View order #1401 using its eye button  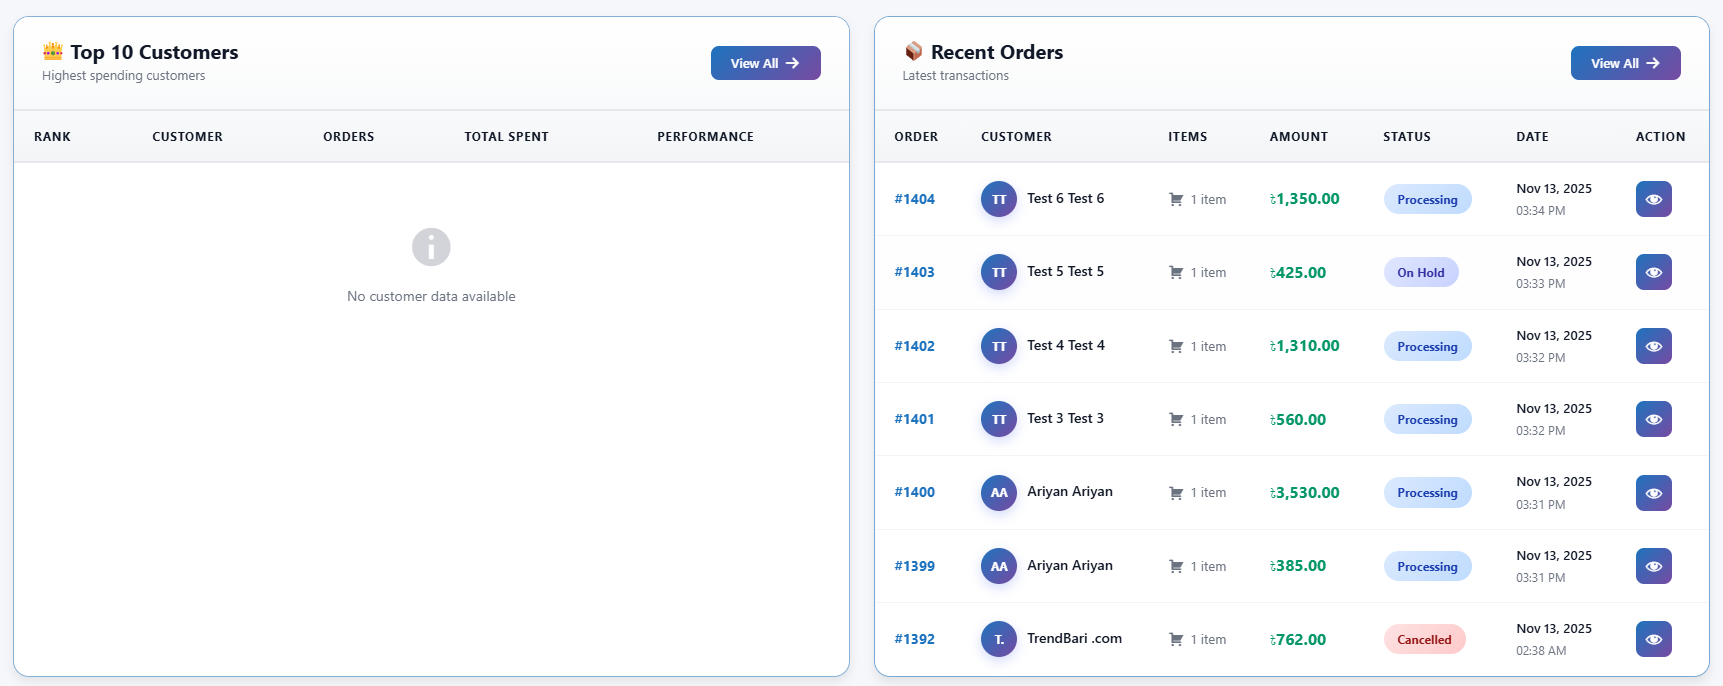click(x=1653, y=419)
